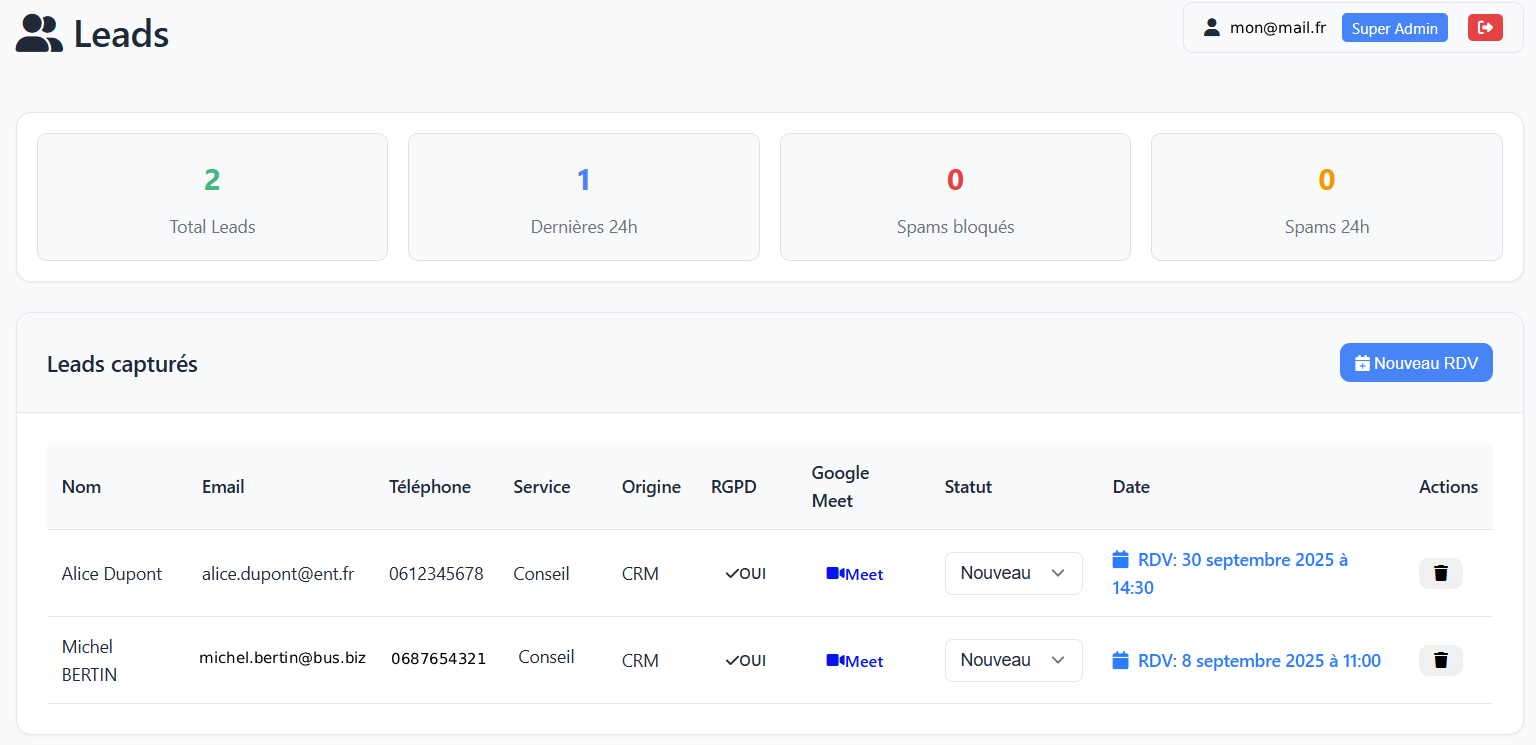This screenshot has width=1536, height=745.
Task: Click calendar icon next to 30 septembre RDV
Action: [1121, 559]
